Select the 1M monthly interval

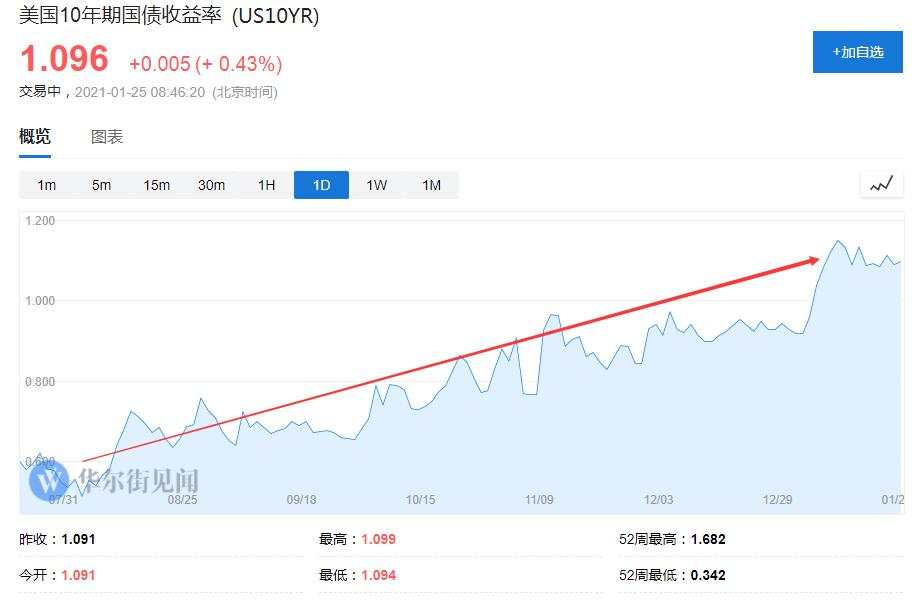(x=431, y=185)
